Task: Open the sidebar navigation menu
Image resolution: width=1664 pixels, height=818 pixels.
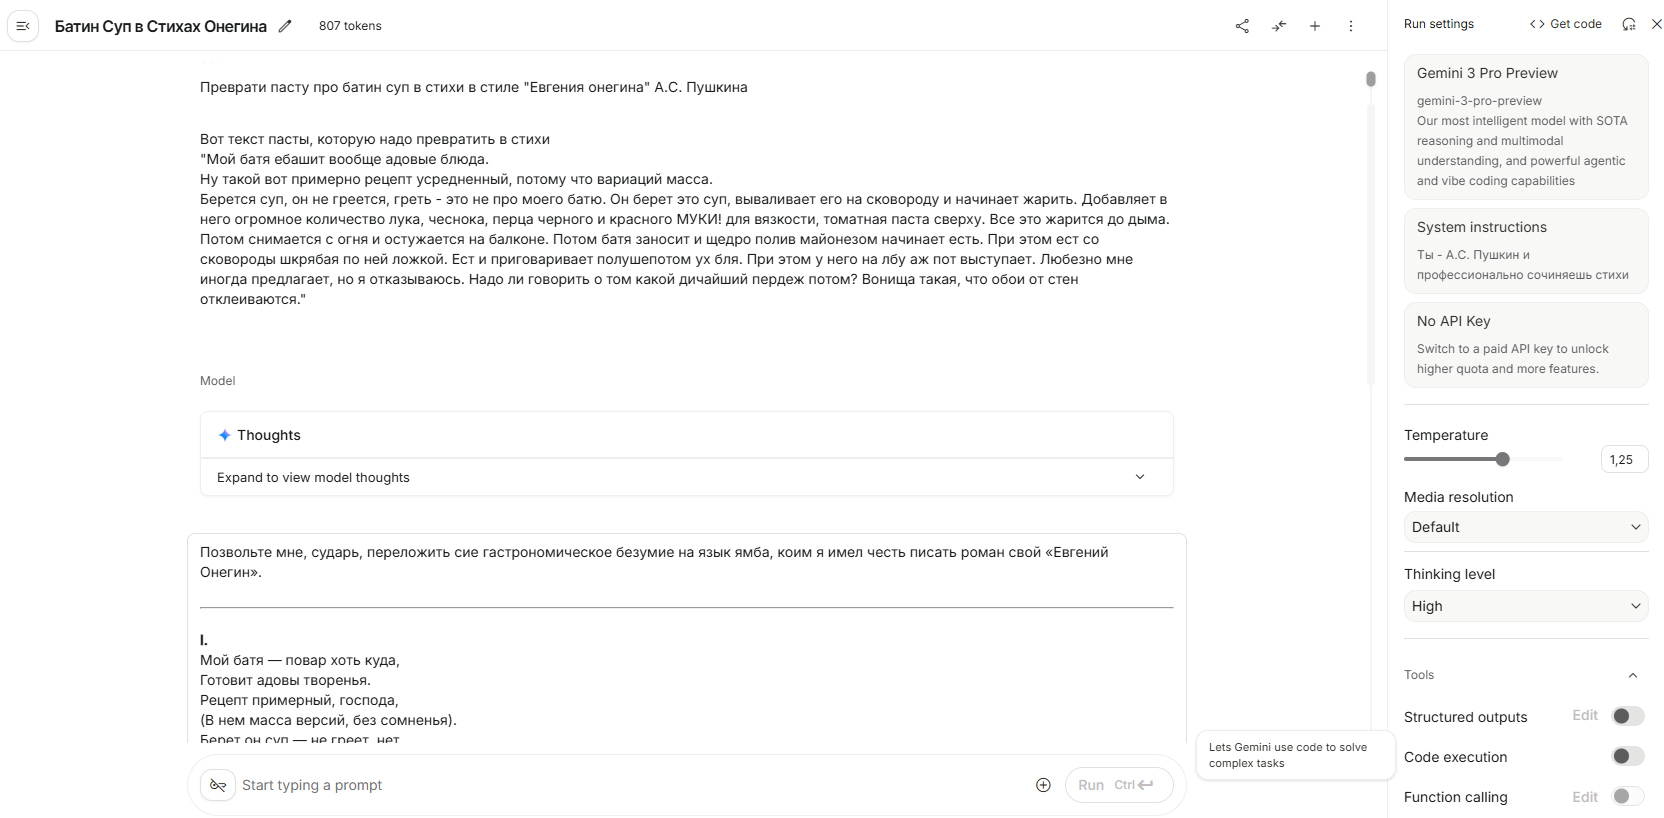Action: point(23,26)
